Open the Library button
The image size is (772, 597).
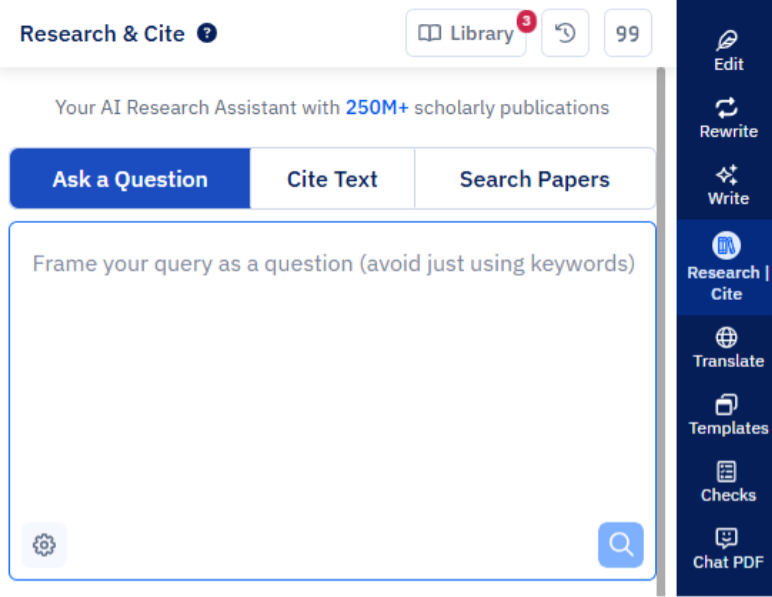pos(465,34)
